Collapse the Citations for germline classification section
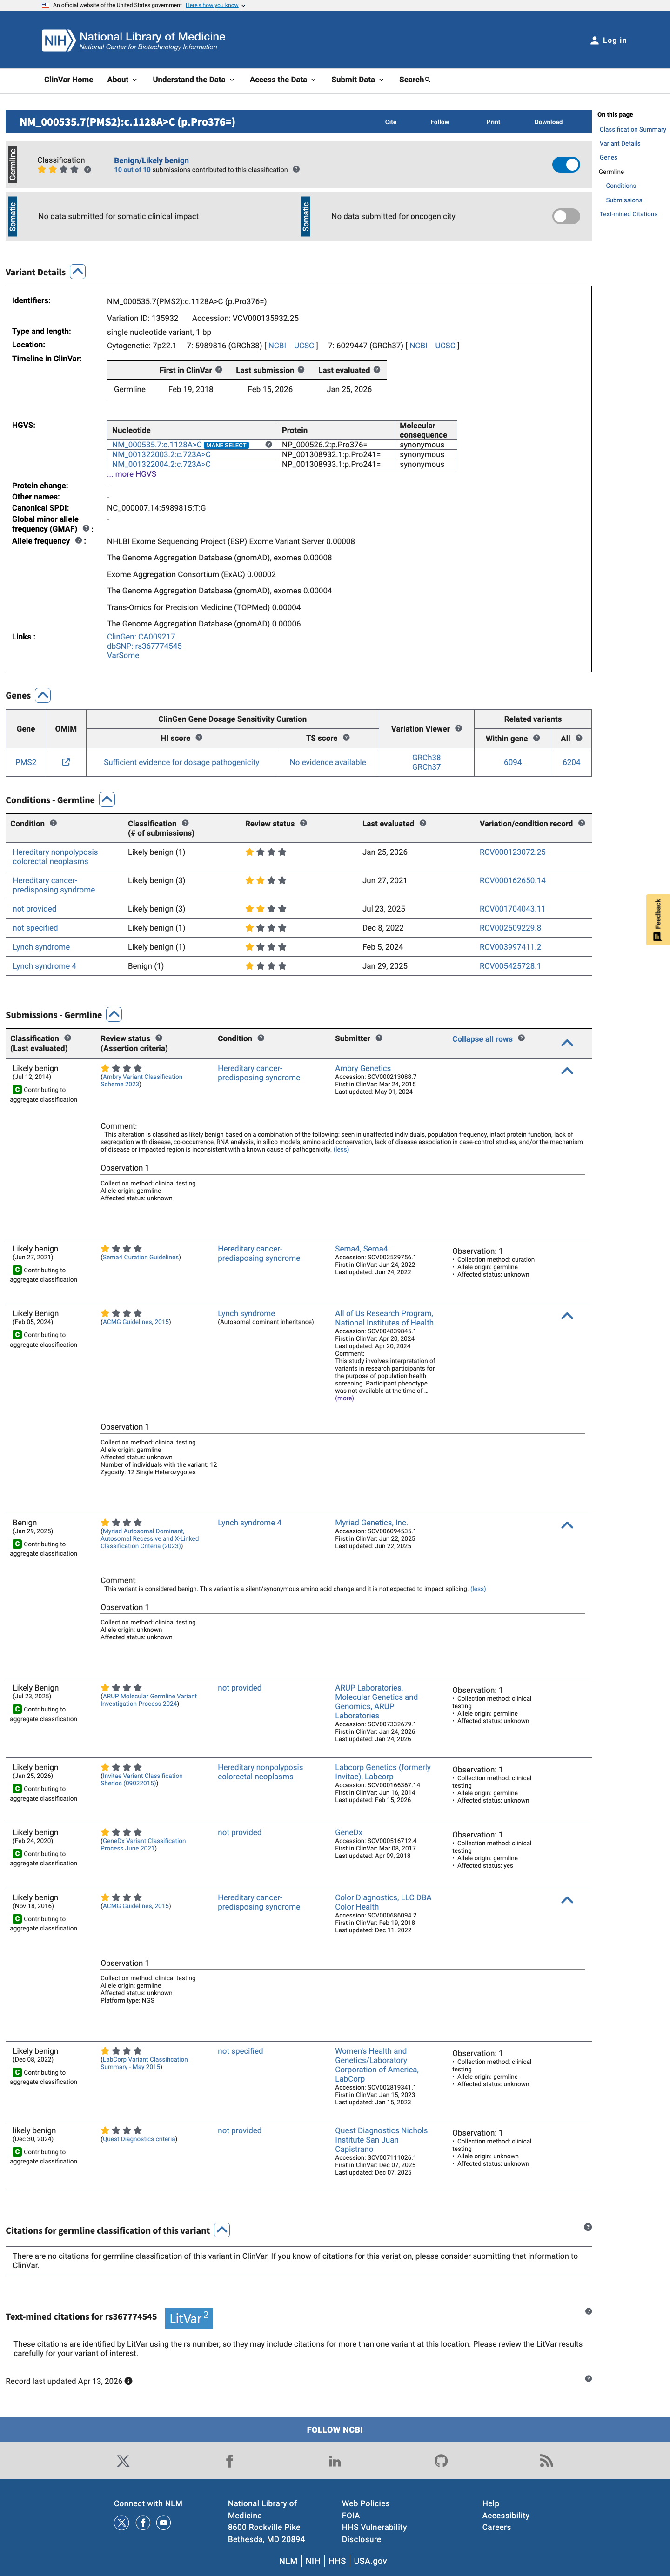 tap(222, 2230)
